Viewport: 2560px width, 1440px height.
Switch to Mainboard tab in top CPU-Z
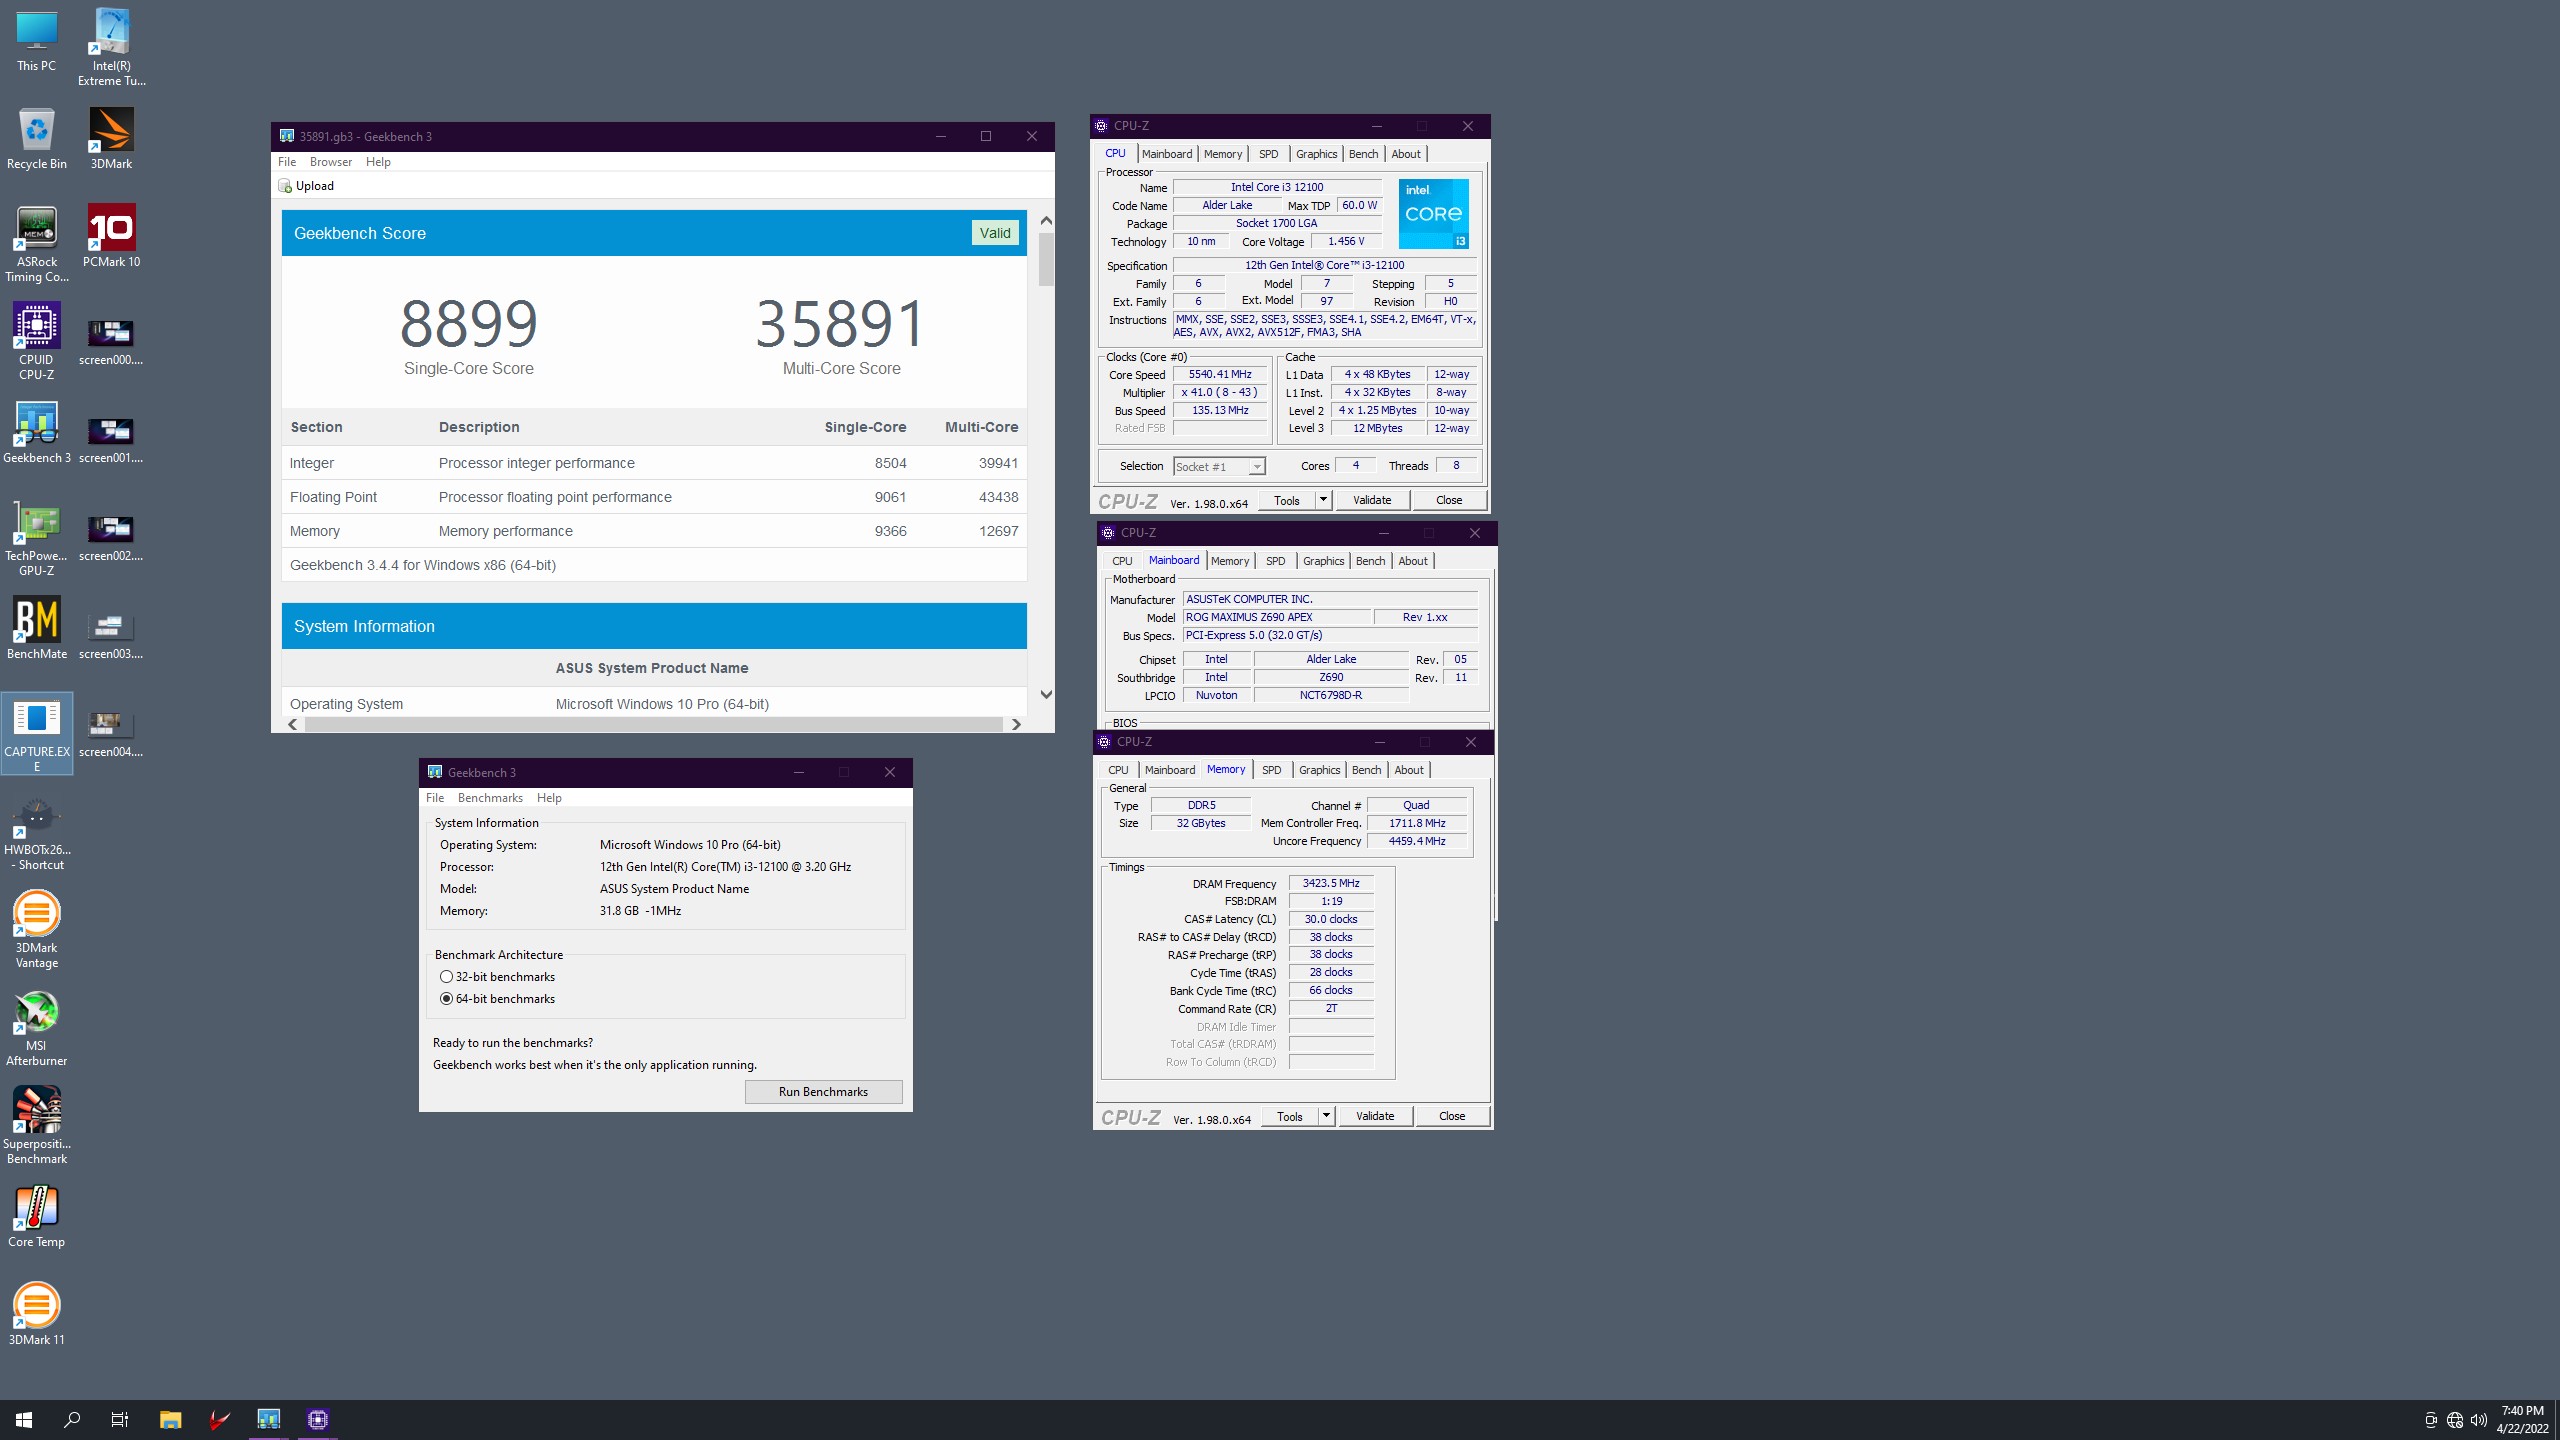coord(1167,154)
